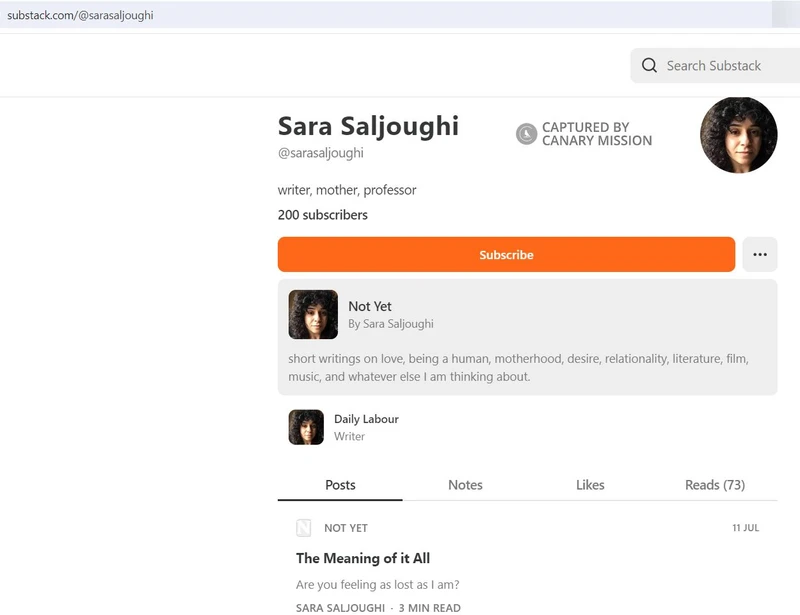
Task: Open the Not Yet publication thumbnail
Action: (313, 314)
